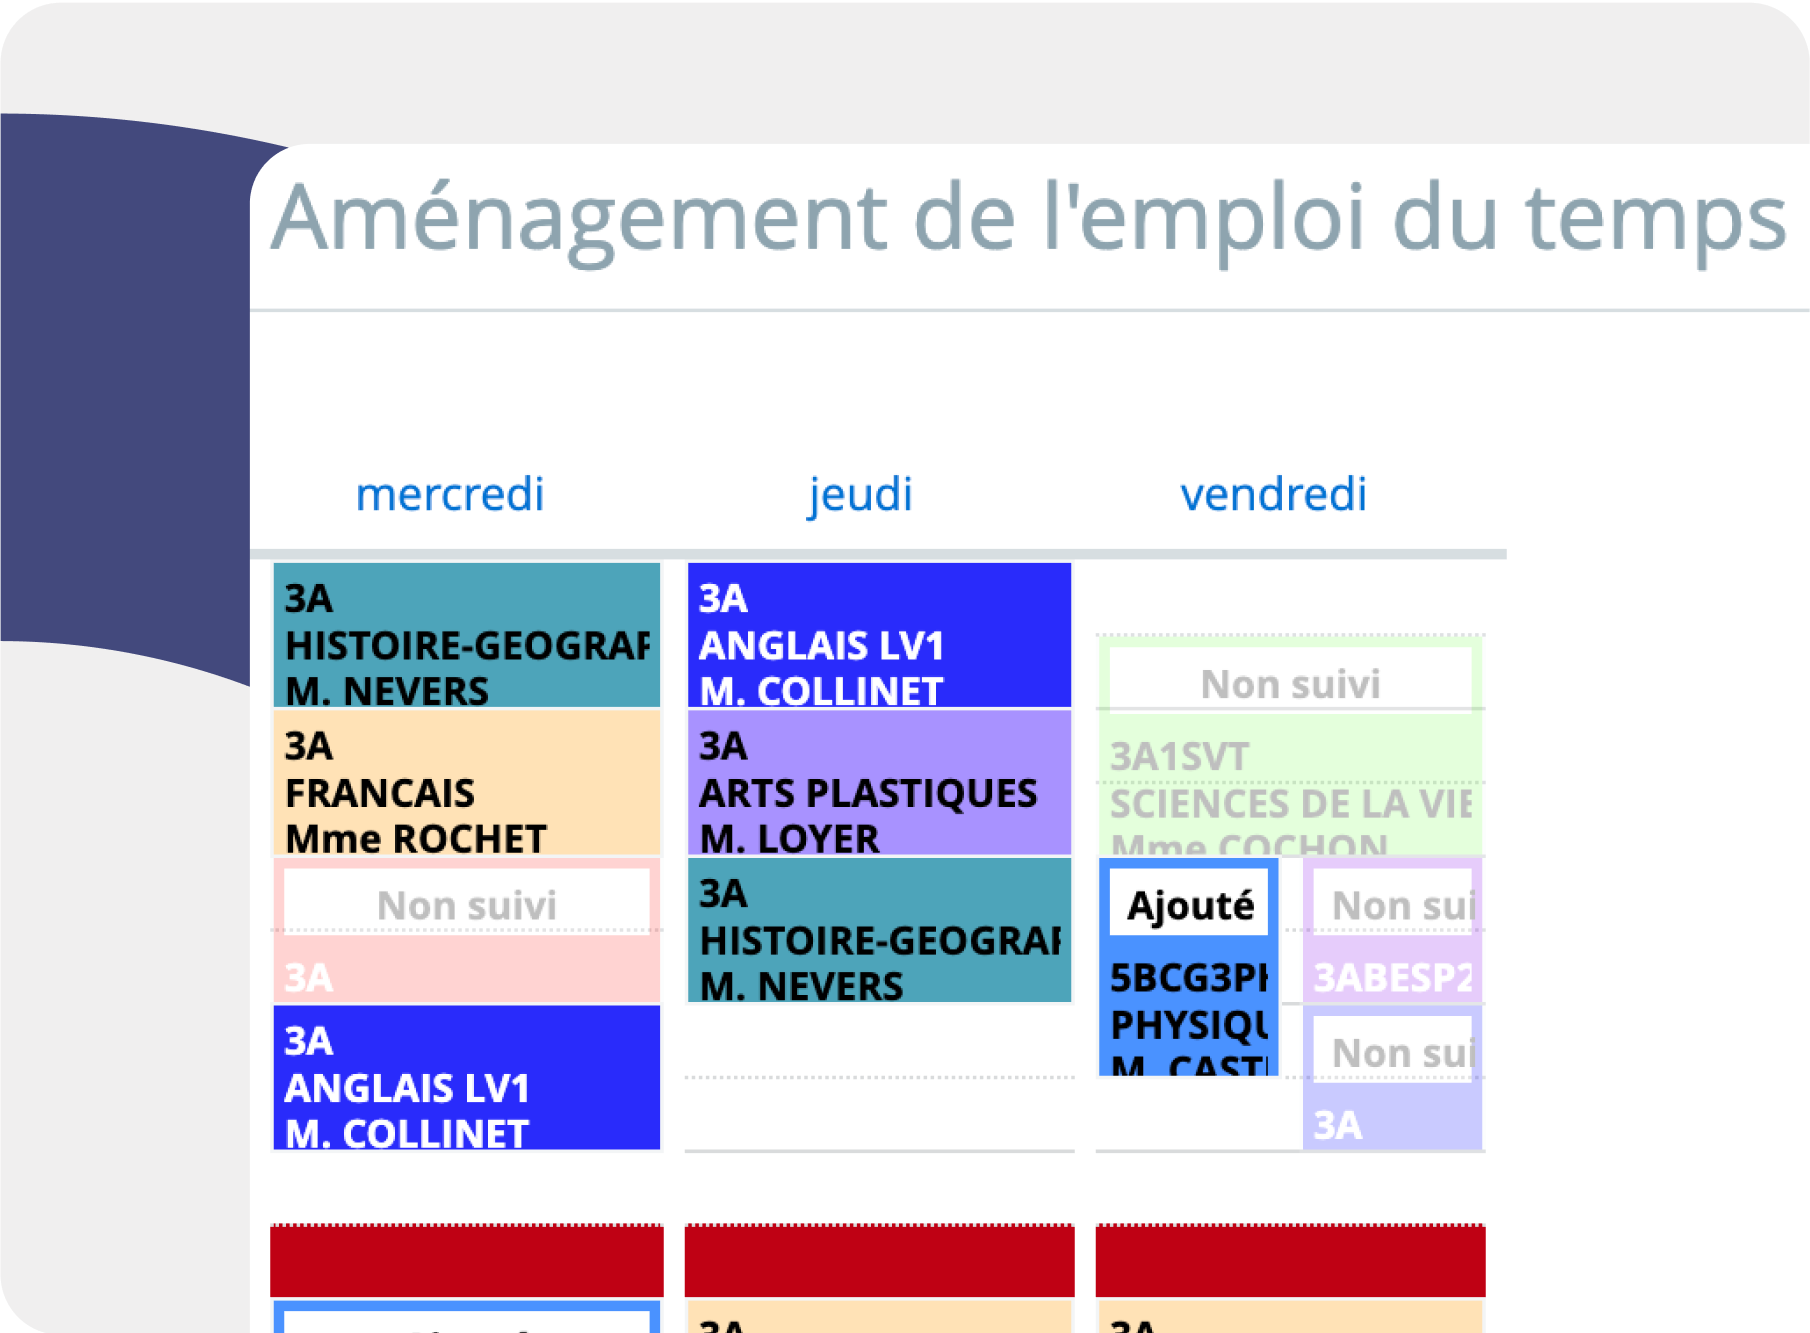Viewport: 1810px width, 1333px height.
Task: Click the Ajouté label on Friday
Action: pos(1189,904)
